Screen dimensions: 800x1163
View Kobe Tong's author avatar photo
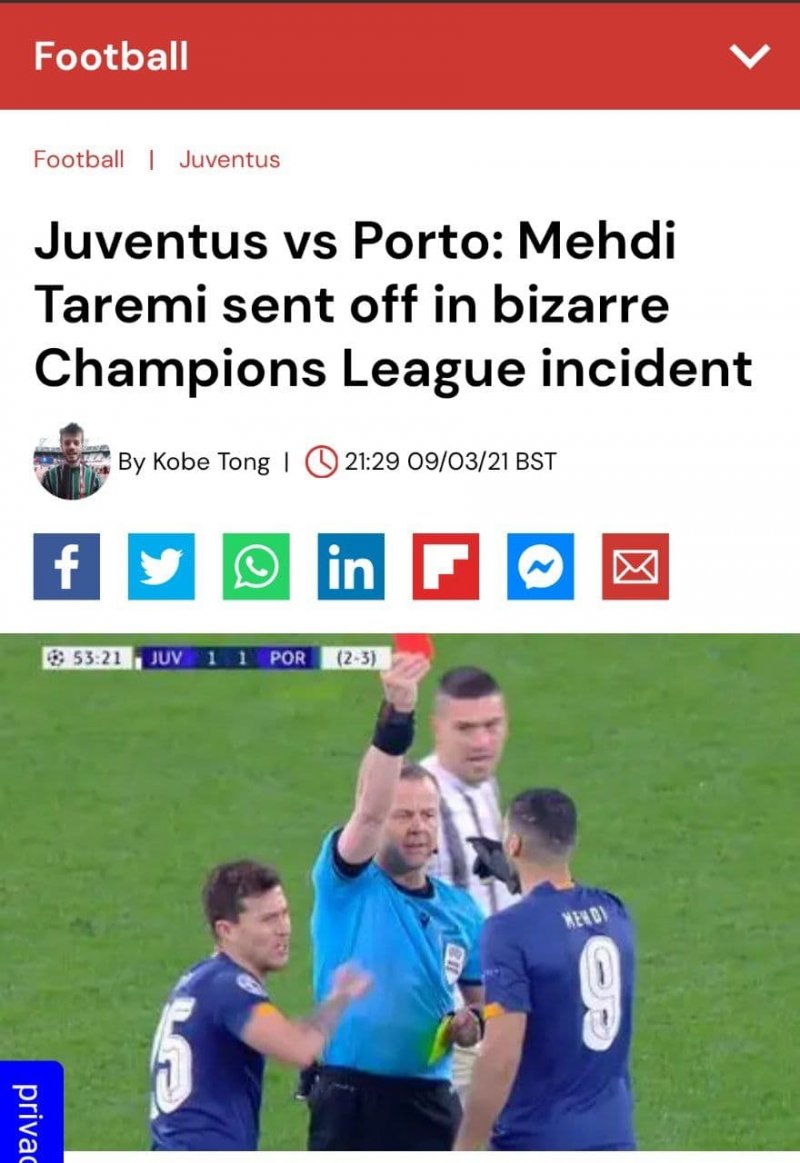point(72,461)
